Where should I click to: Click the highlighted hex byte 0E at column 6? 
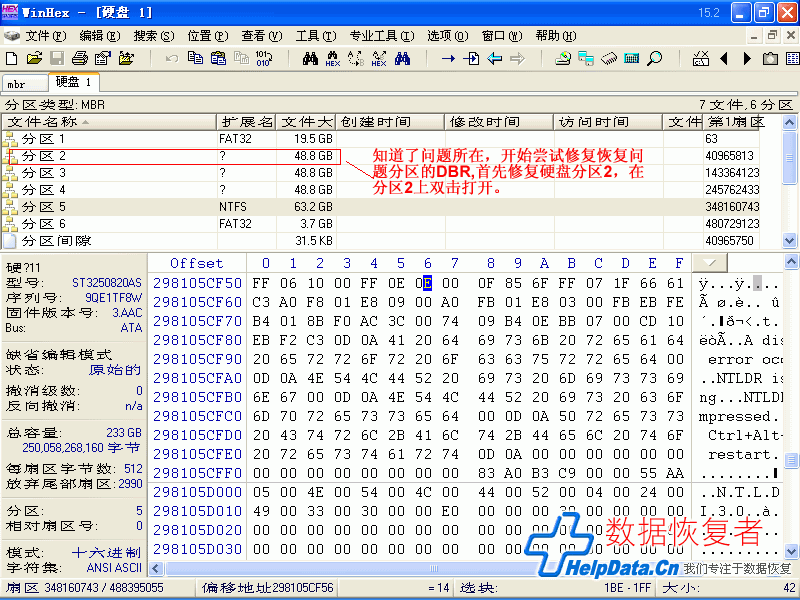pyautogui.click(x=423, y=283)
